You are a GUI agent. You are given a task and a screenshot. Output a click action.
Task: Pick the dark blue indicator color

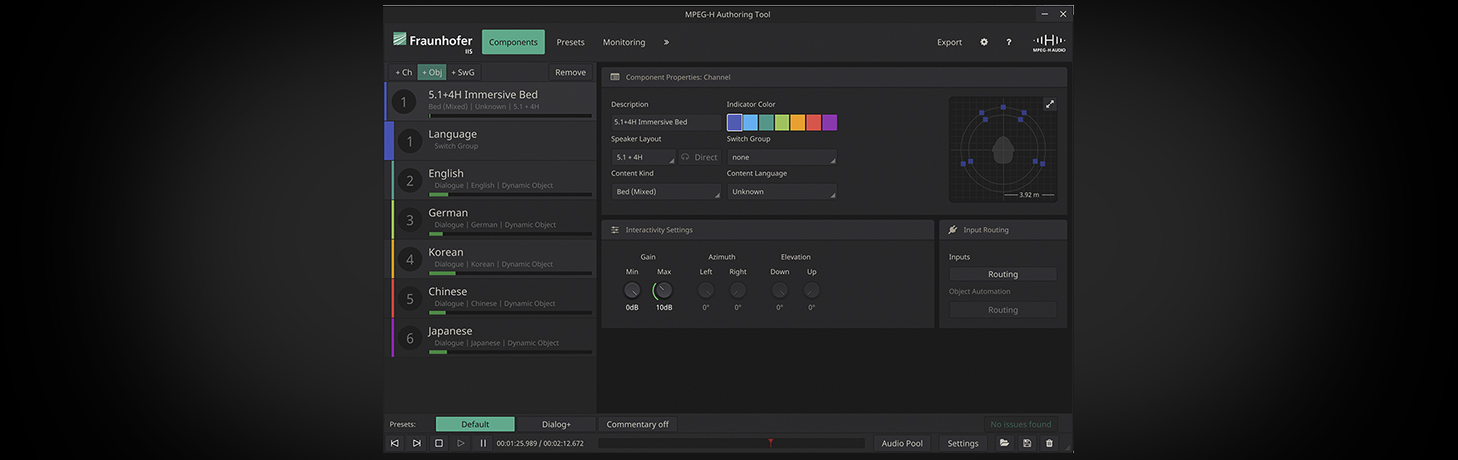coord(735,122)
